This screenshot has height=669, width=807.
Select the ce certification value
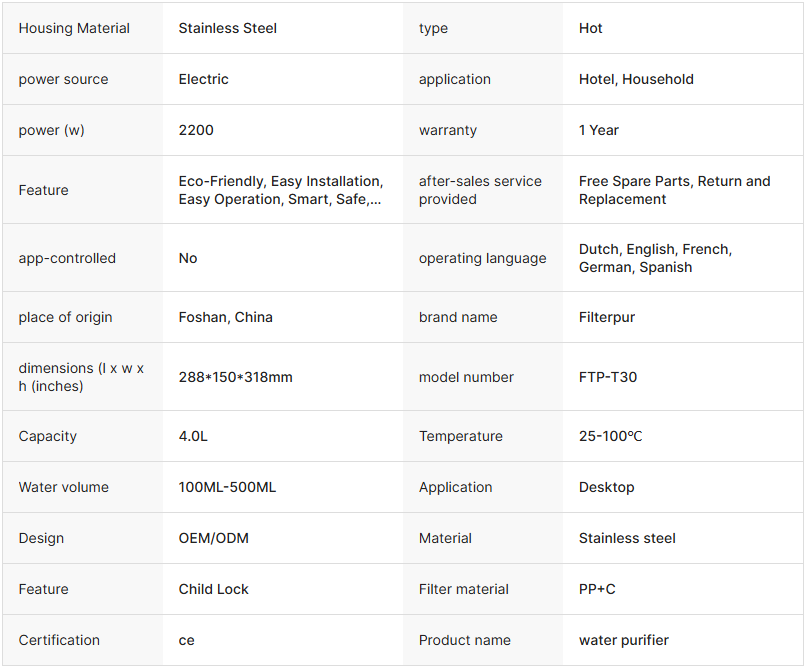pos(187,640)
